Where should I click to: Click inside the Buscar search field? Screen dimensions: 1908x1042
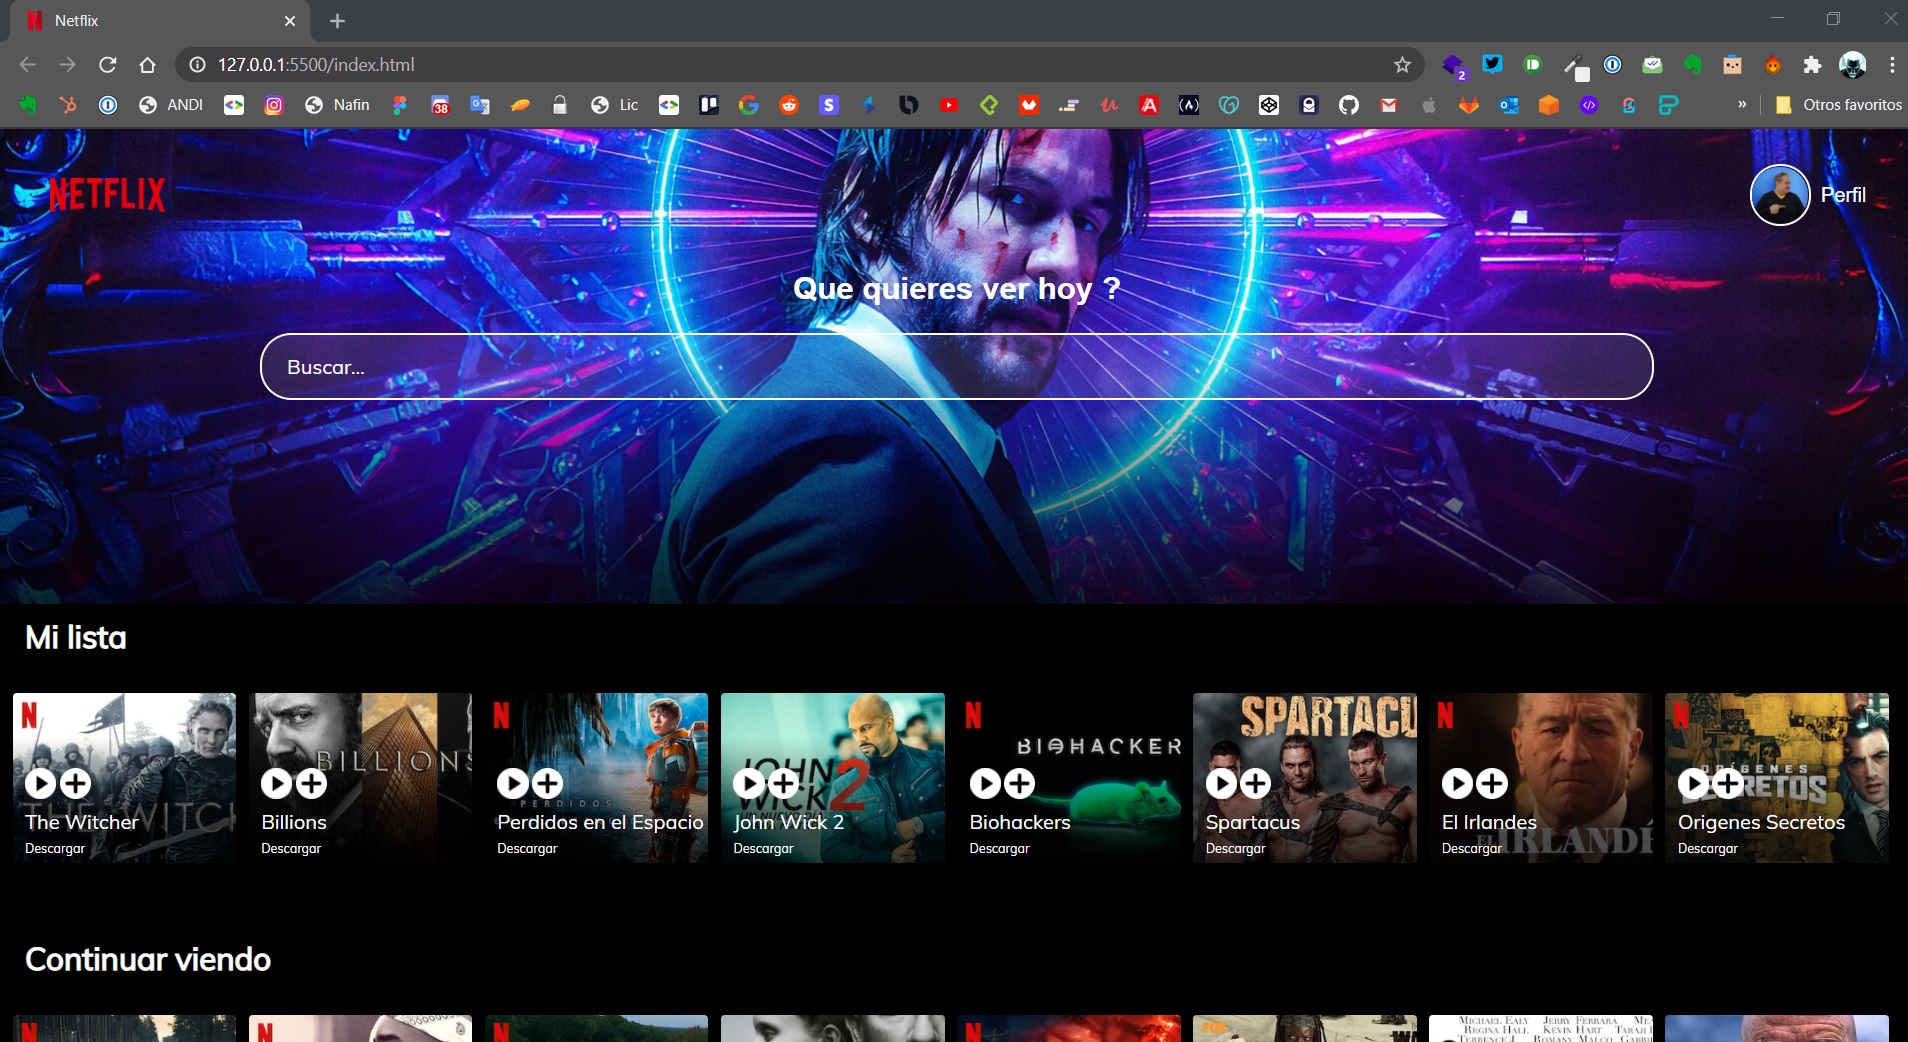[956, 366]
